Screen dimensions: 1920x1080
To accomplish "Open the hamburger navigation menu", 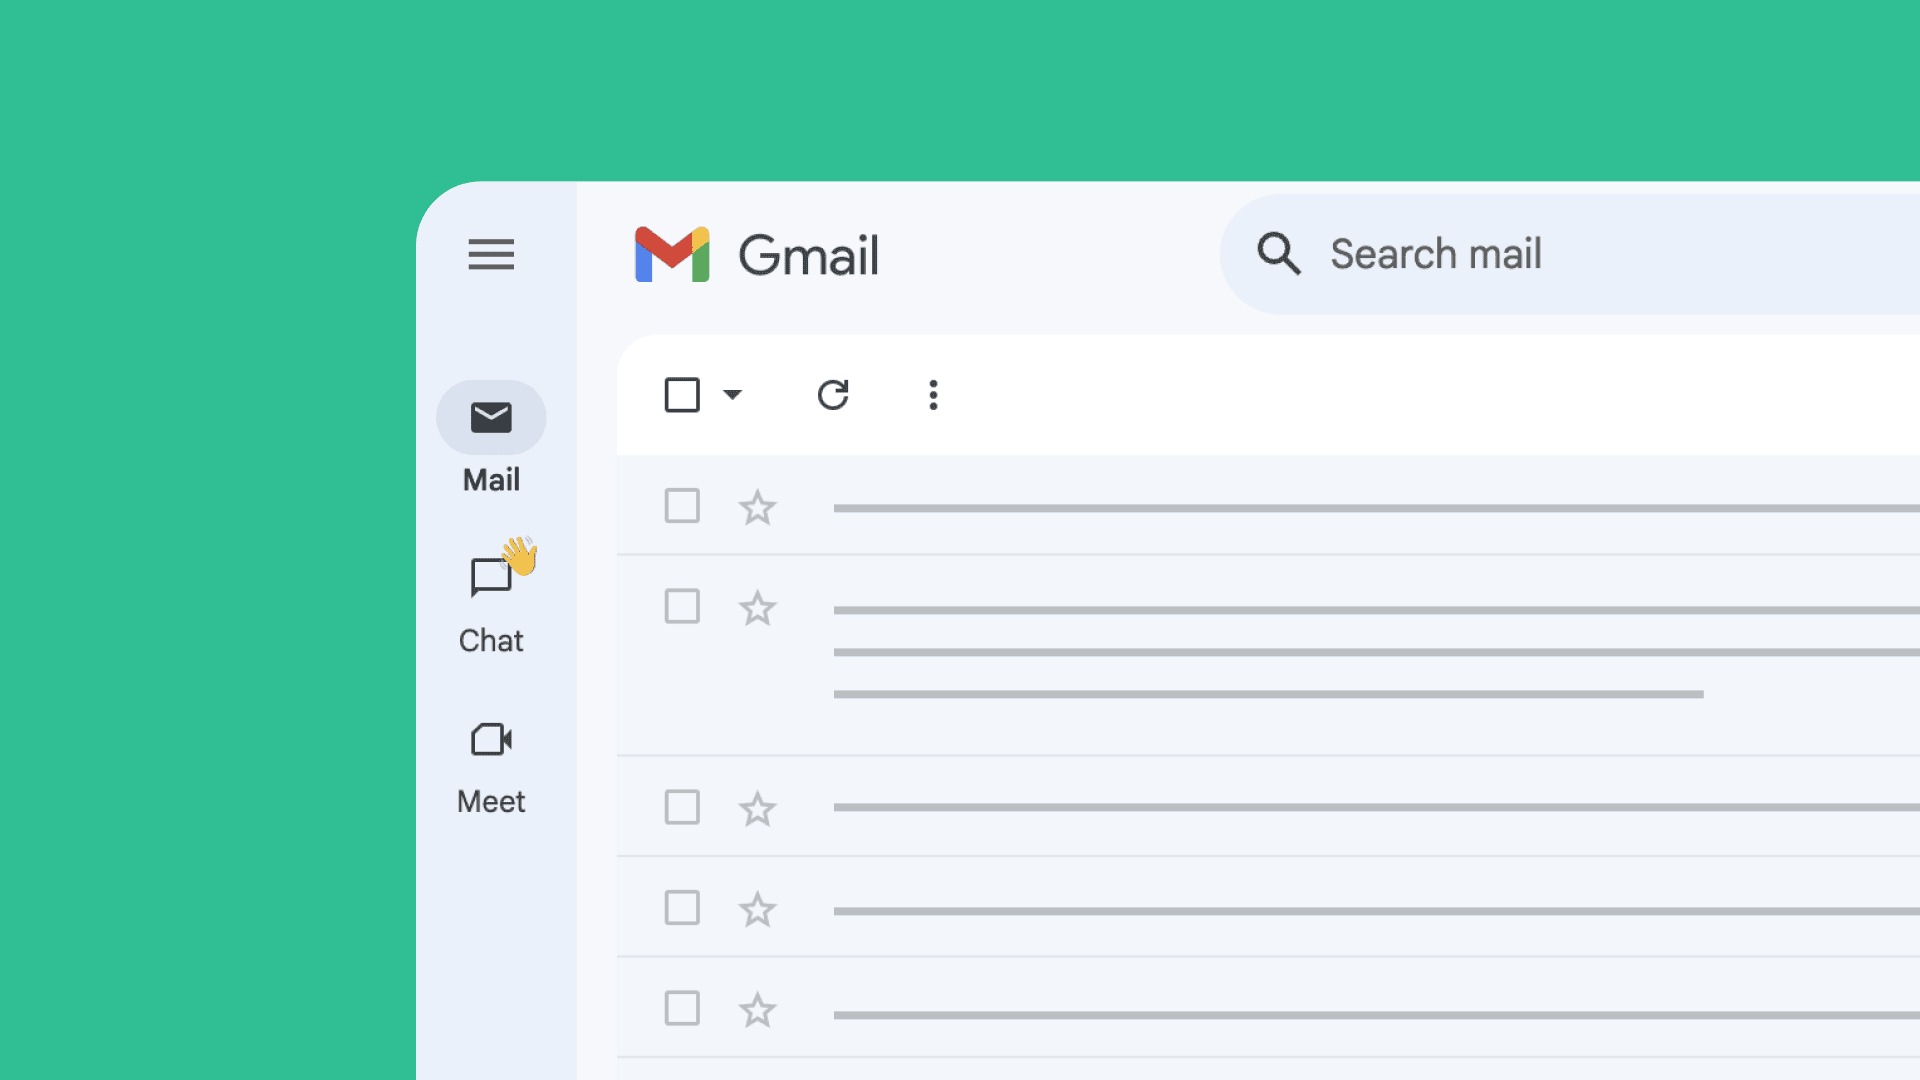I will point(490,256).
